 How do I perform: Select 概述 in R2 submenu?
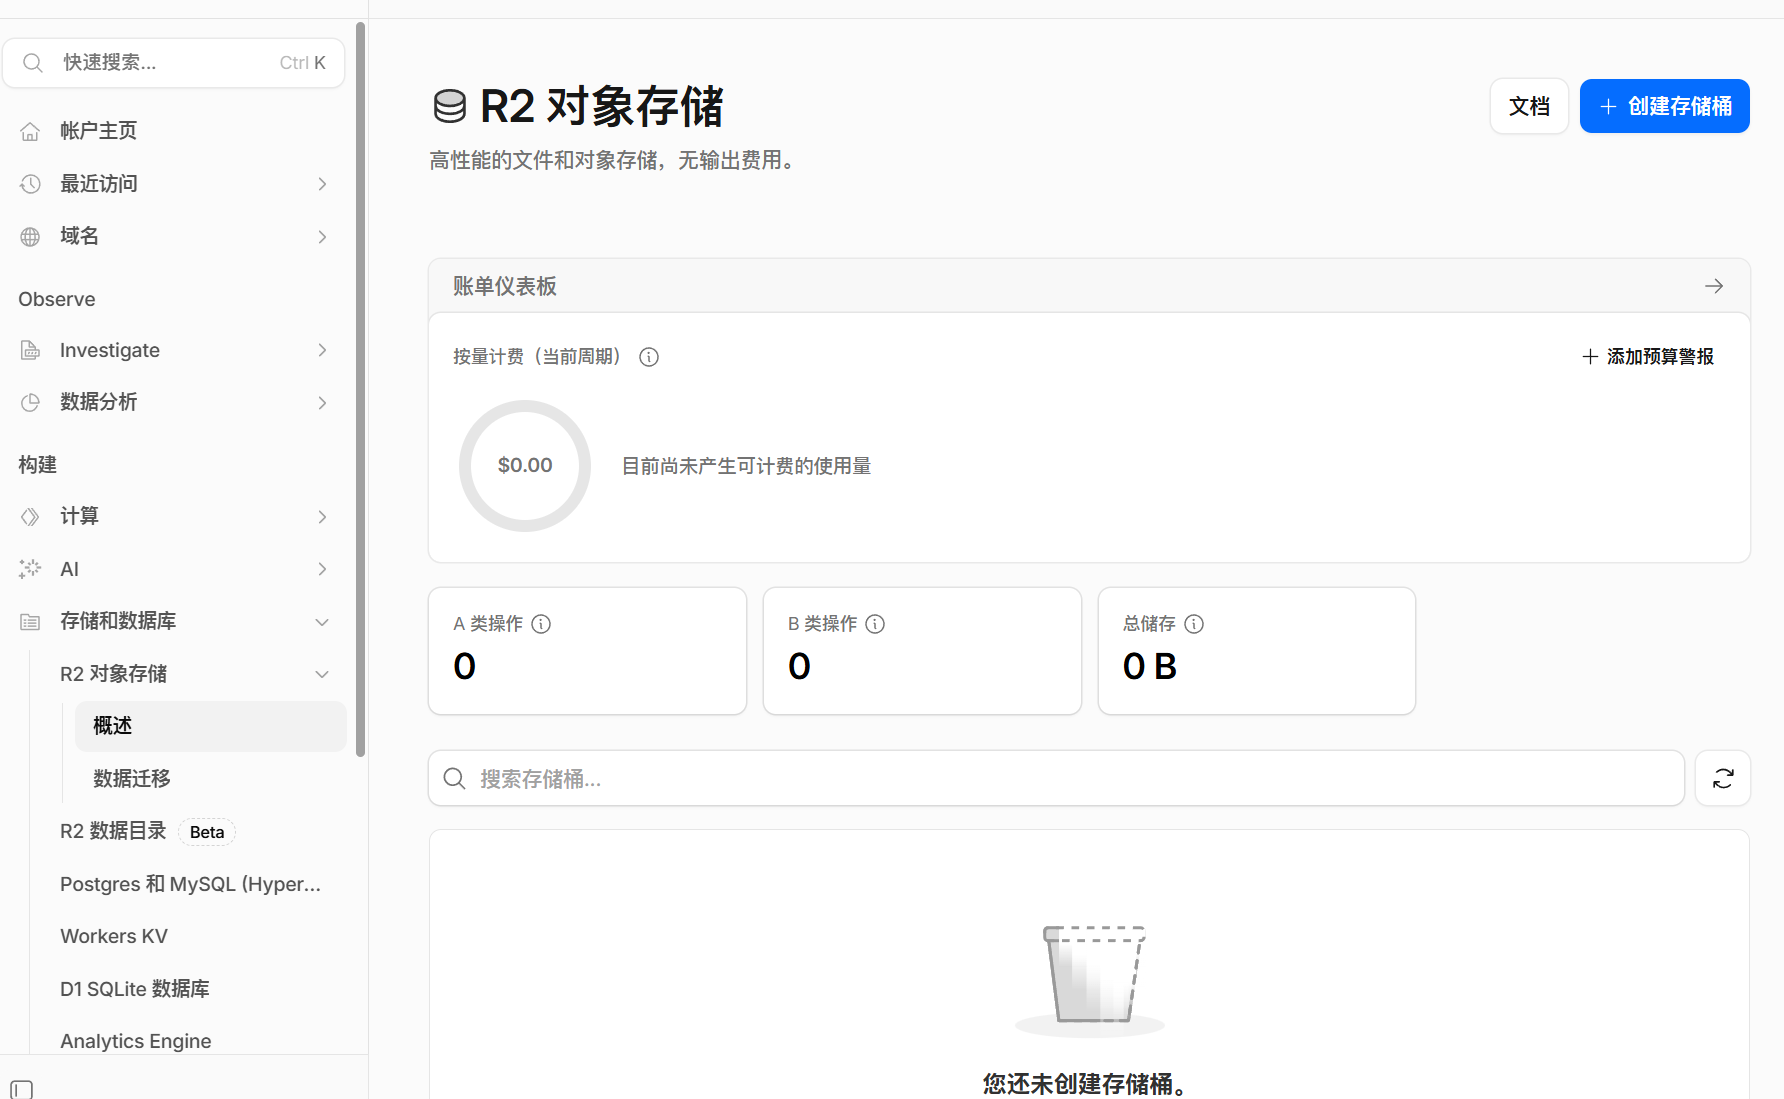coord(211,726)
